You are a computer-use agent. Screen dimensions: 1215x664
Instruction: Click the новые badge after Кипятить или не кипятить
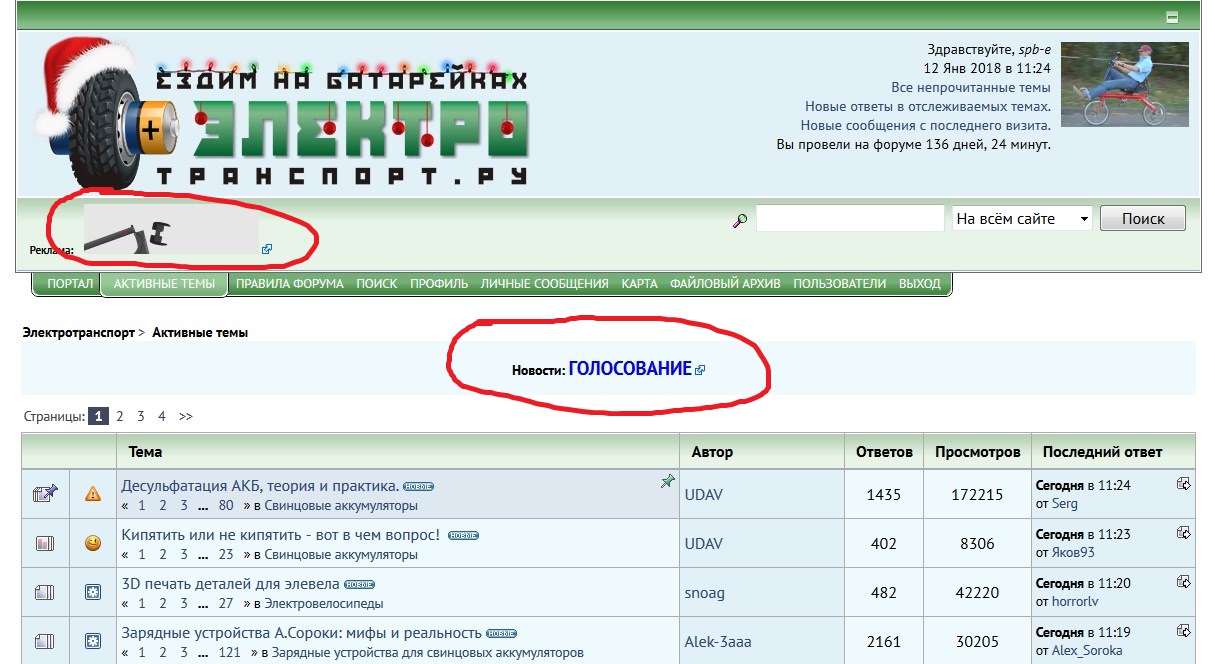(x=463, y=536)
